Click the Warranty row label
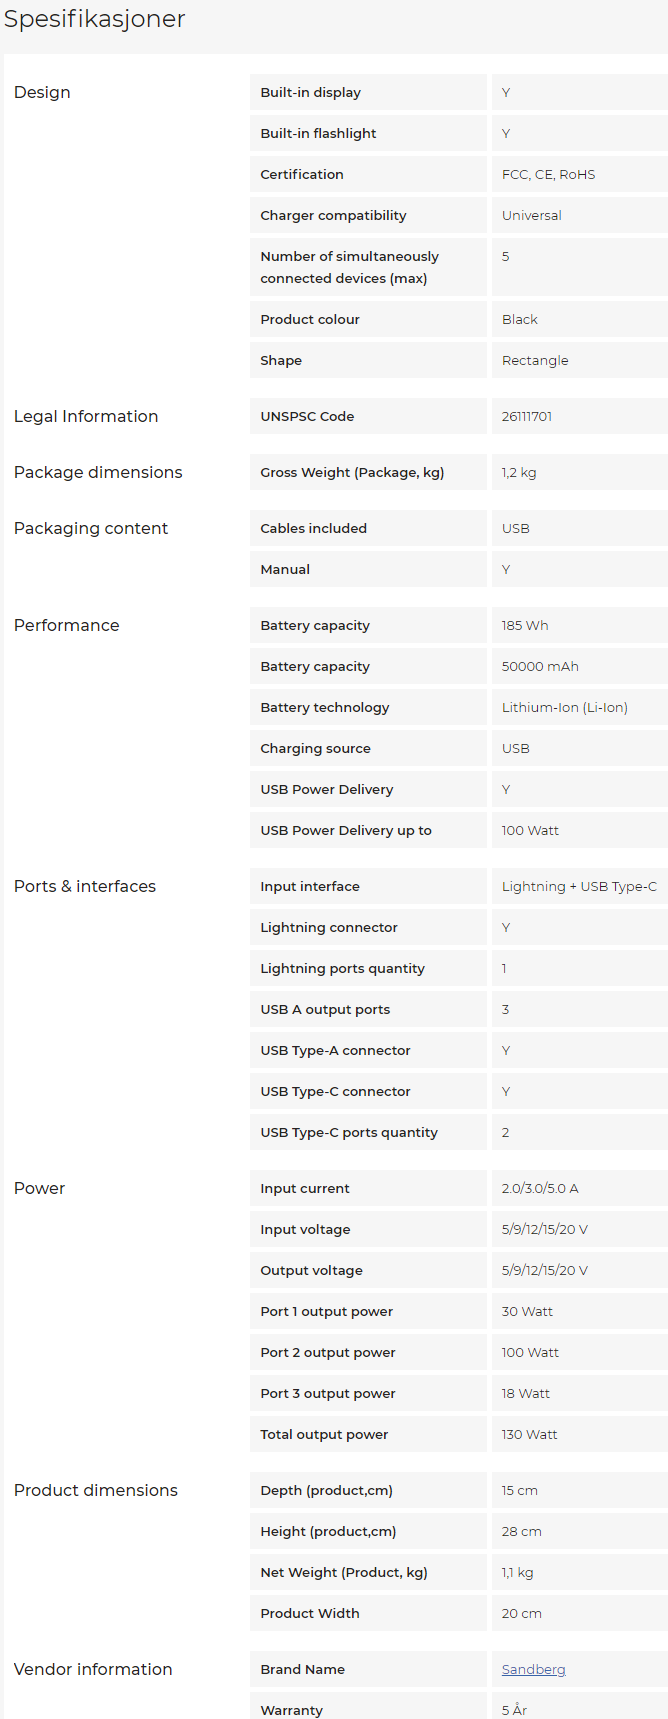 point(291,1710)
